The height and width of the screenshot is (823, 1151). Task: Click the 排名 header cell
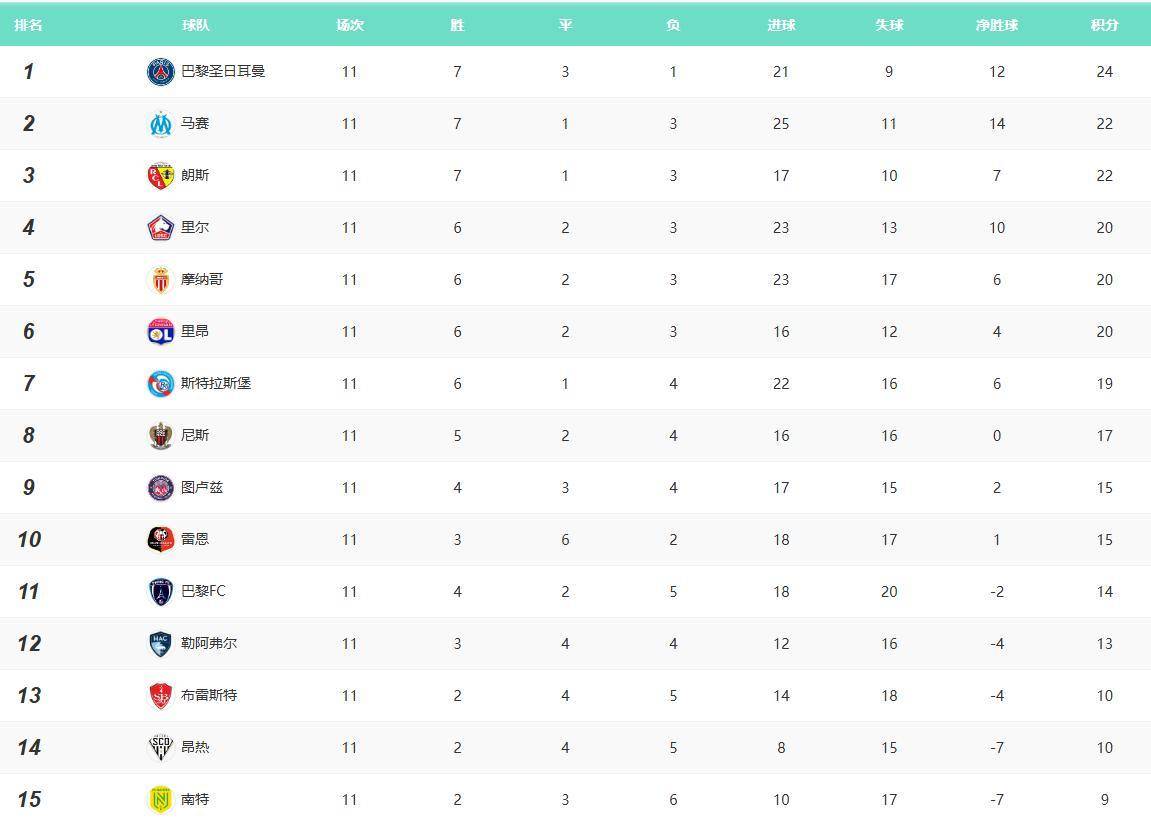[29, 25]
